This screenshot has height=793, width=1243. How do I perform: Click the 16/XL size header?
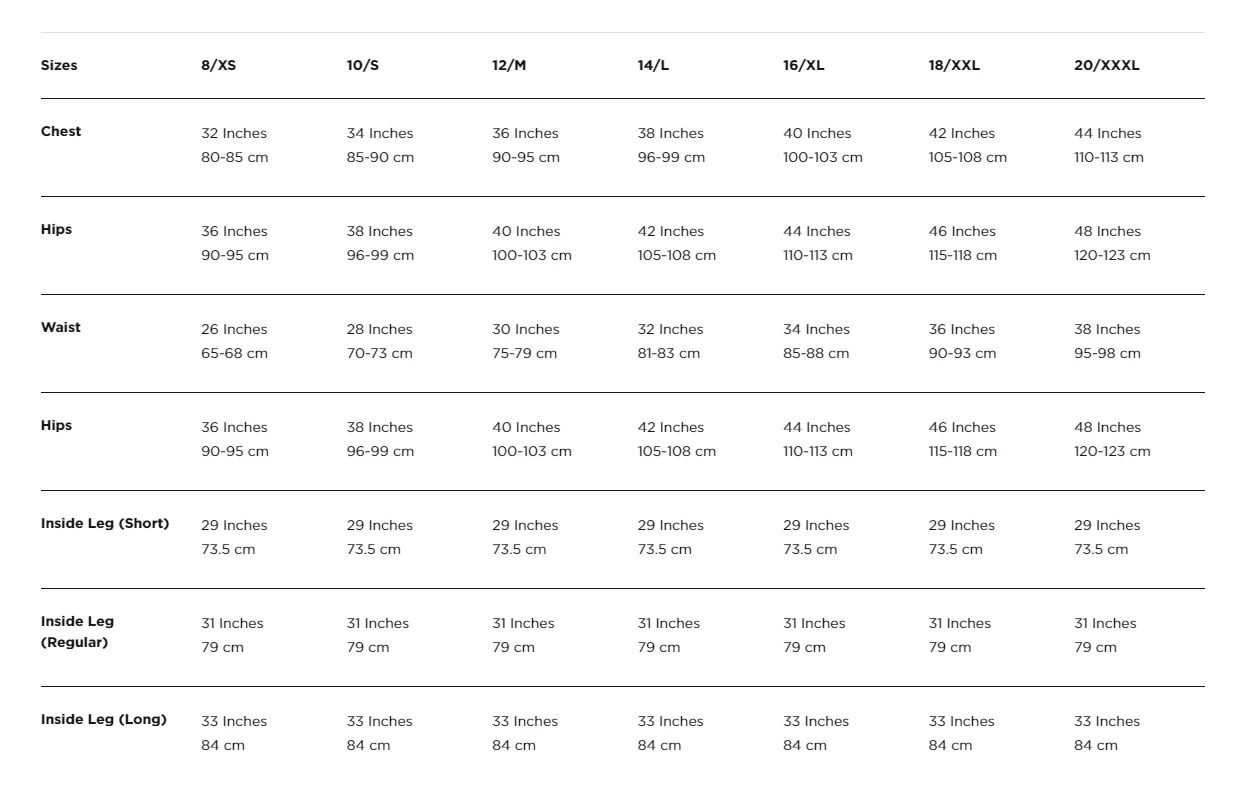804,66
